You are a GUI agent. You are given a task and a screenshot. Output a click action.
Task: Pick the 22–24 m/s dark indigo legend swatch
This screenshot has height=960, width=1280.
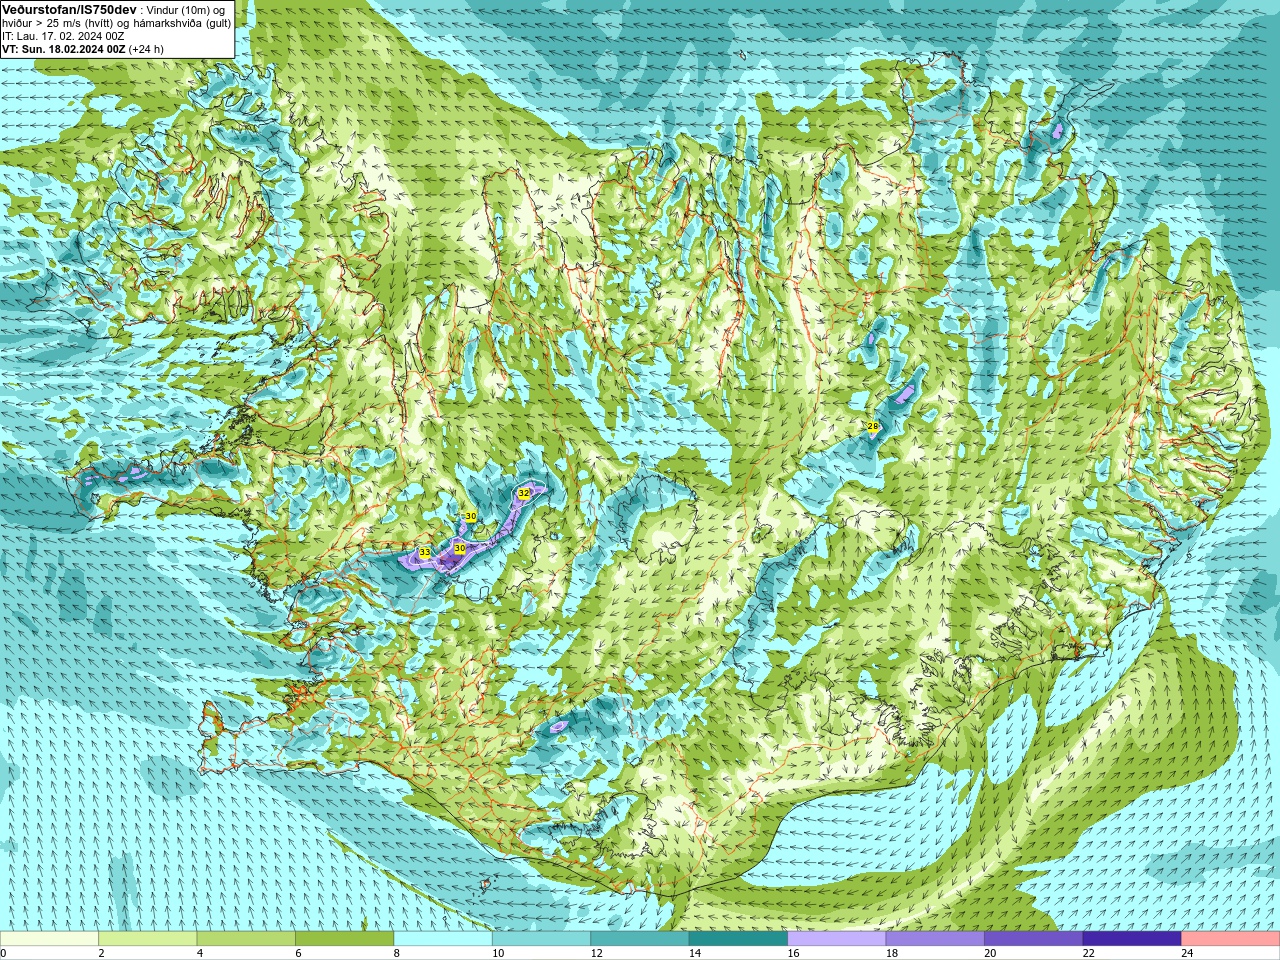click(x=1132, y=939)
